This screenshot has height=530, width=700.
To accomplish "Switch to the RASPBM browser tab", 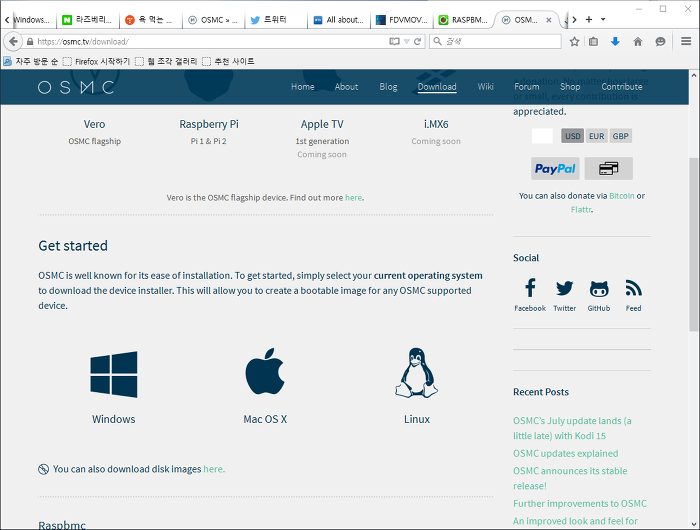I will [x=463, y=20].
